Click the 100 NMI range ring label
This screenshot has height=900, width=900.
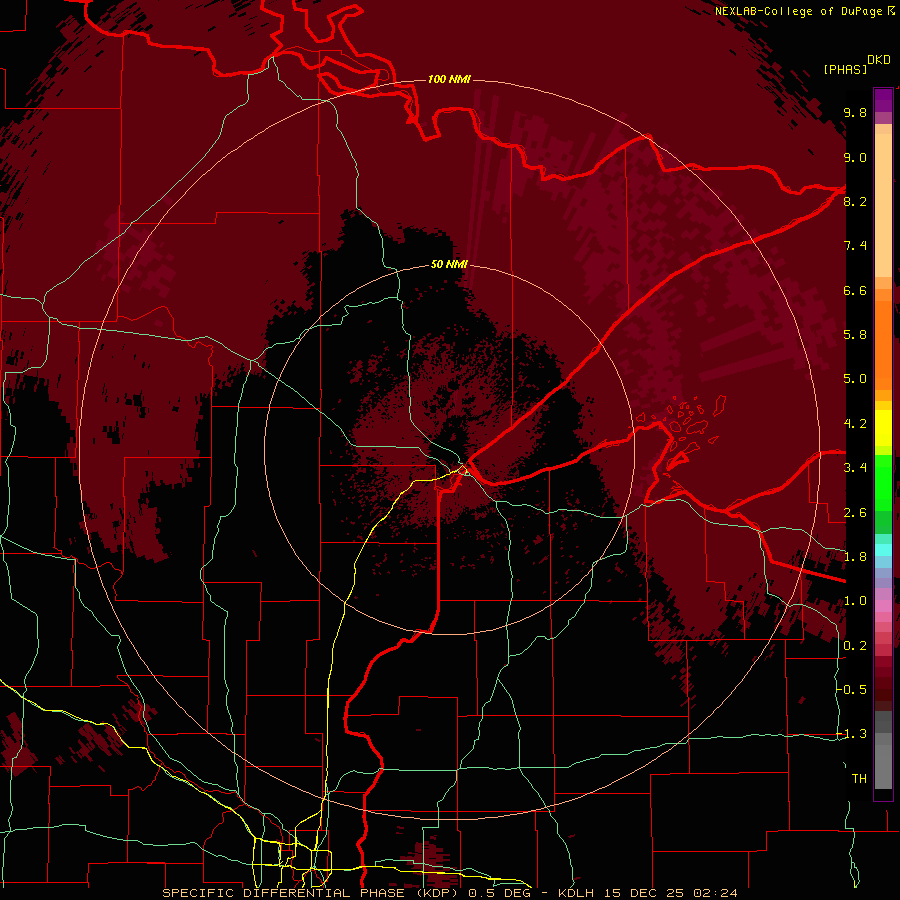coord(449,79)
